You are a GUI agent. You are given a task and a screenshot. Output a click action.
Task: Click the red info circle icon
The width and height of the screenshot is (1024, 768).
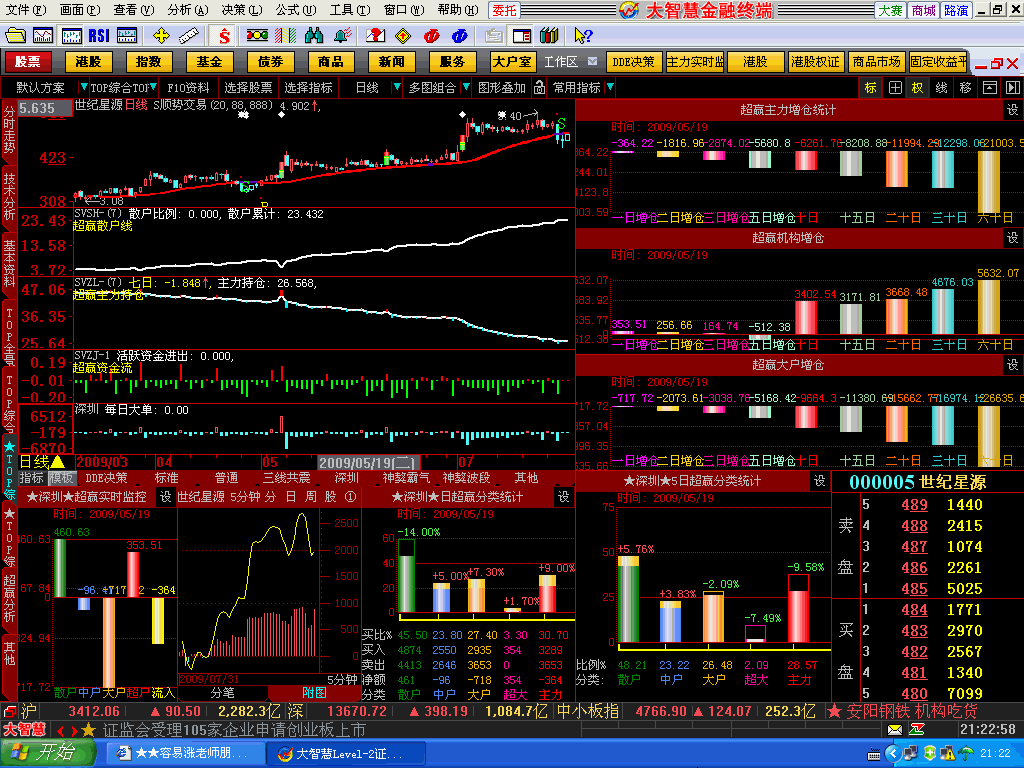pos(432,35)
